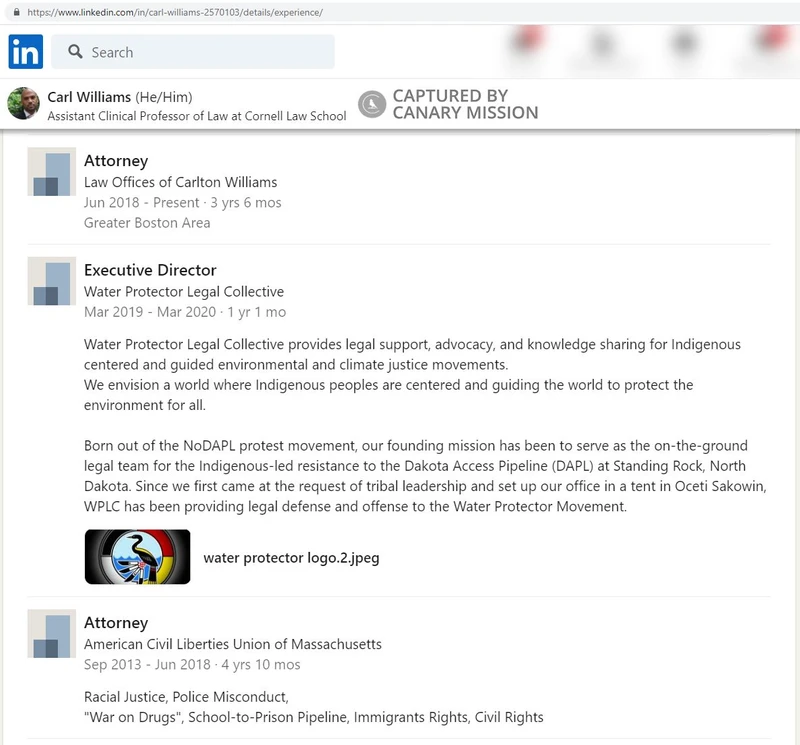This screenshot has height=745, width=800.
Task: Click the 'Jun 2018 - Present' date text
Action: [142, 203]
